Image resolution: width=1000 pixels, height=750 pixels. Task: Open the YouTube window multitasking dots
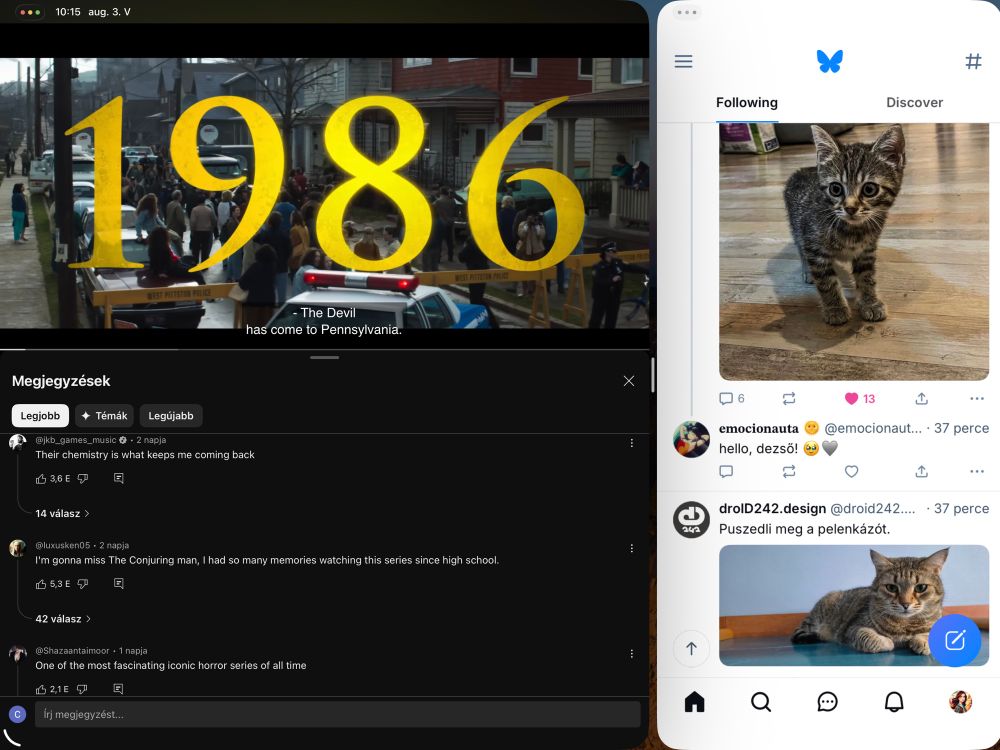(30, 12)
